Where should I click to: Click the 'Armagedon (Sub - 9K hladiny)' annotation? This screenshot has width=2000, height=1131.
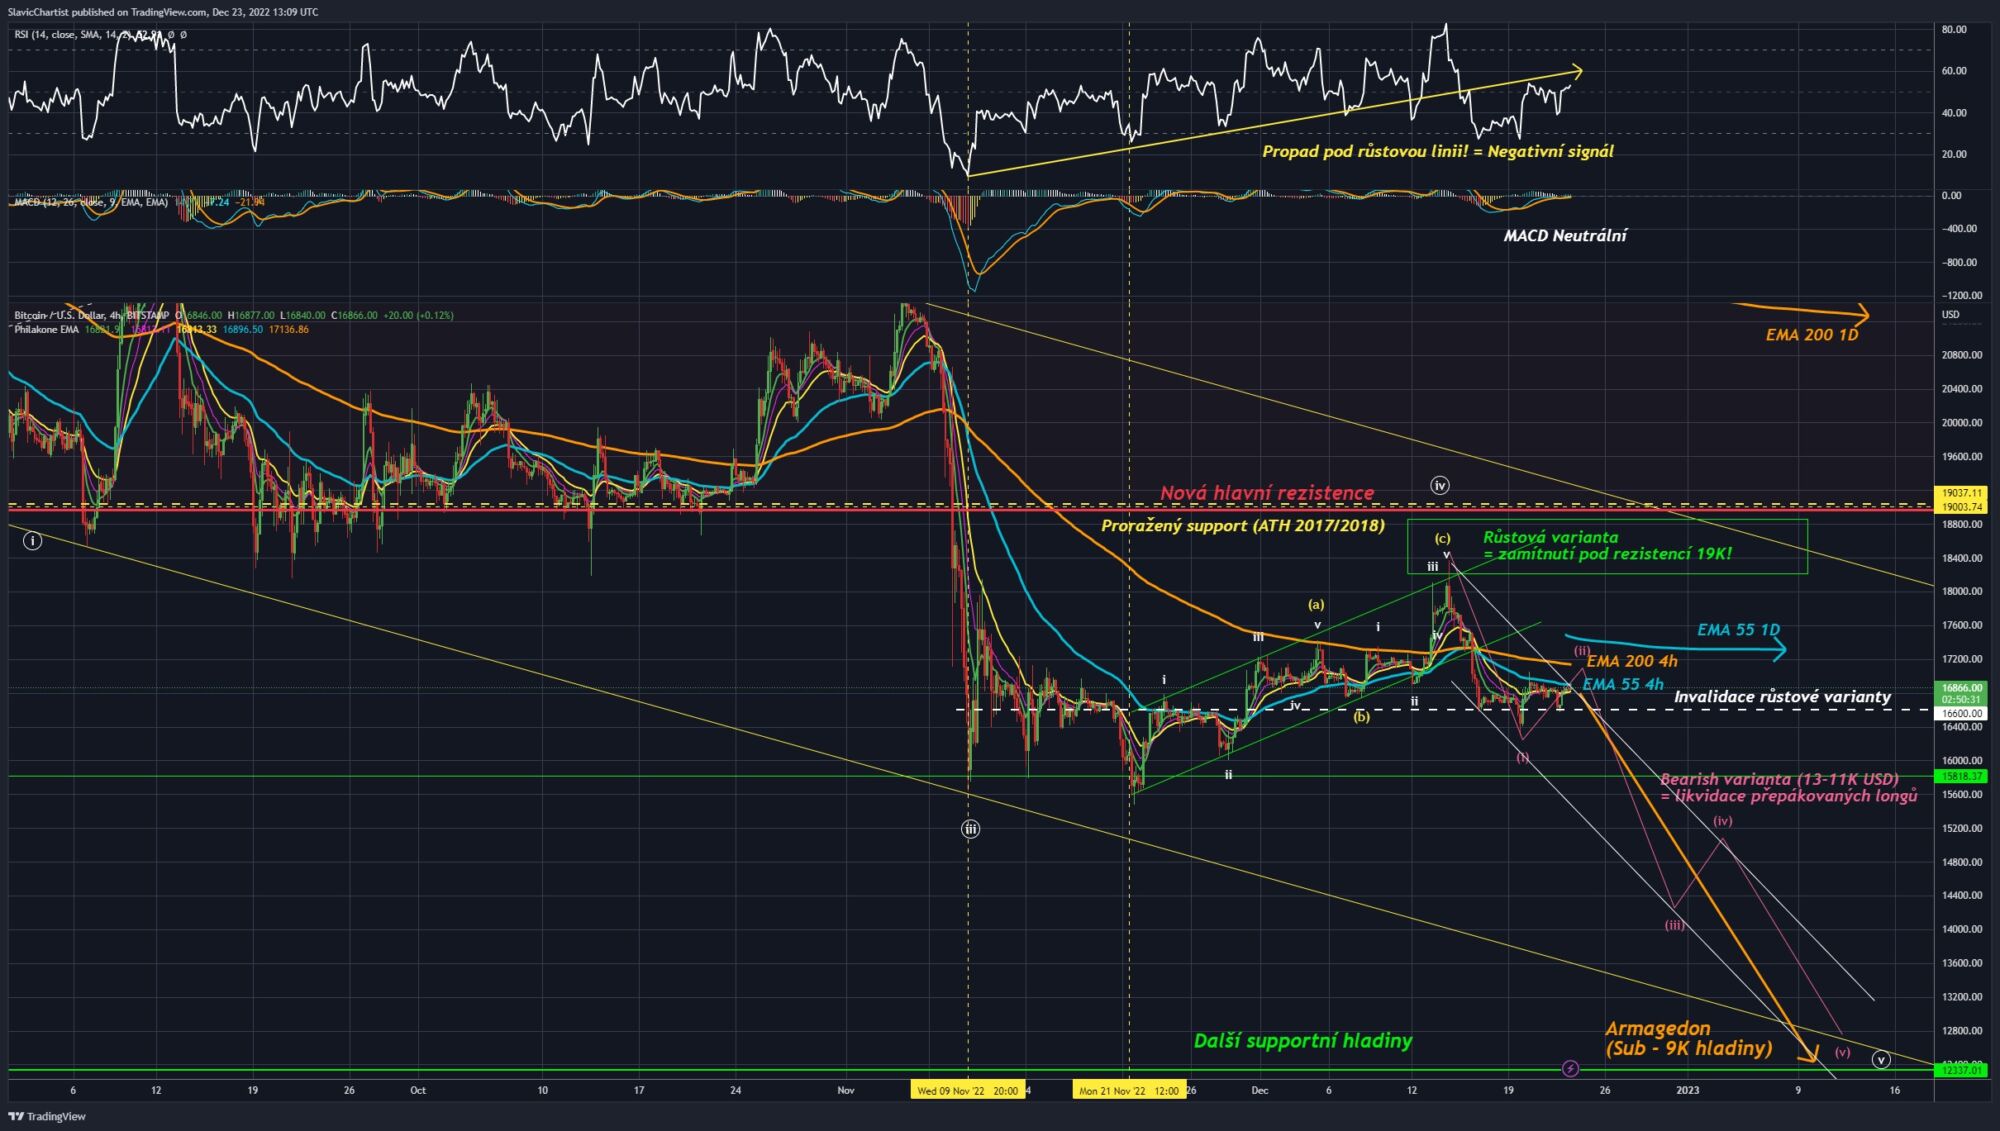point(1689,1038)
